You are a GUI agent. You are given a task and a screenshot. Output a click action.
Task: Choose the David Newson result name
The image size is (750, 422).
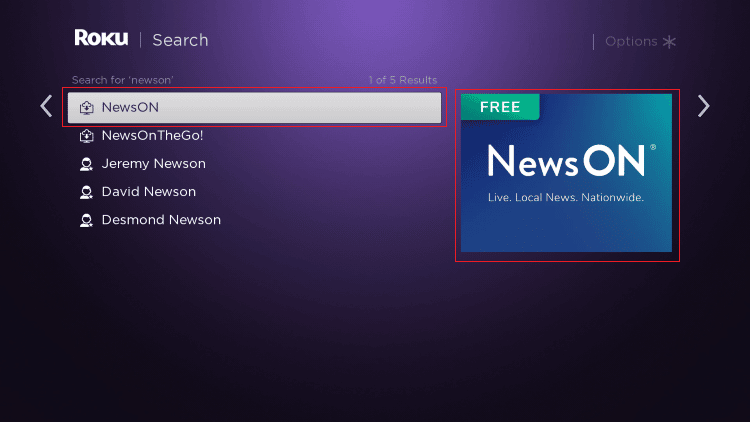pos(149,192)
